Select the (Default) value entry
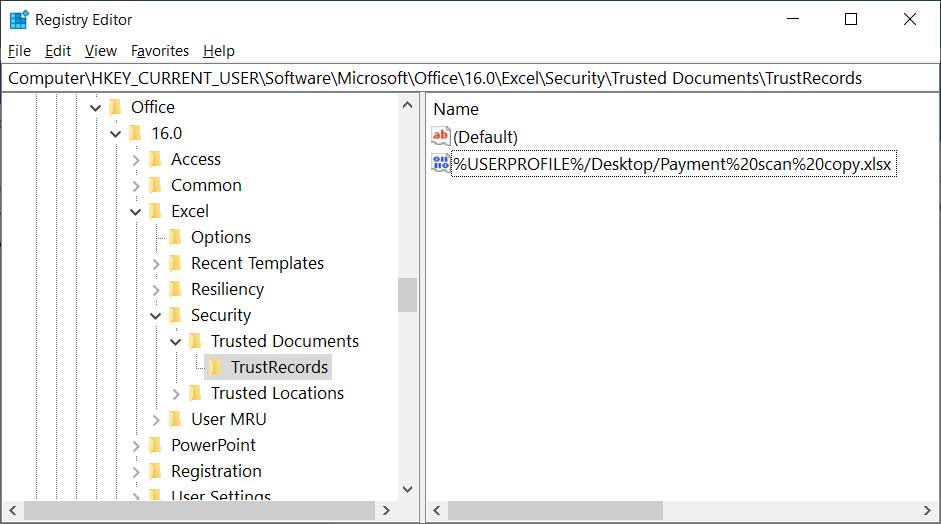Image resolution: width=941 pixels, height=524 pixels. [x=486, y=137]
